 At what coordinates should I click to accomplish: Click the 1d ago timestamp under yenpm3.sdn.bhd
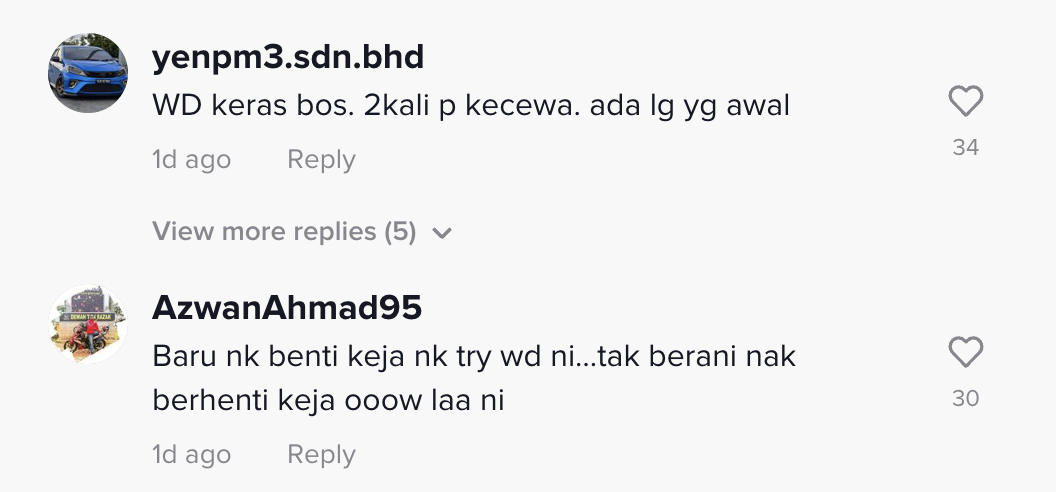point(191,160)
